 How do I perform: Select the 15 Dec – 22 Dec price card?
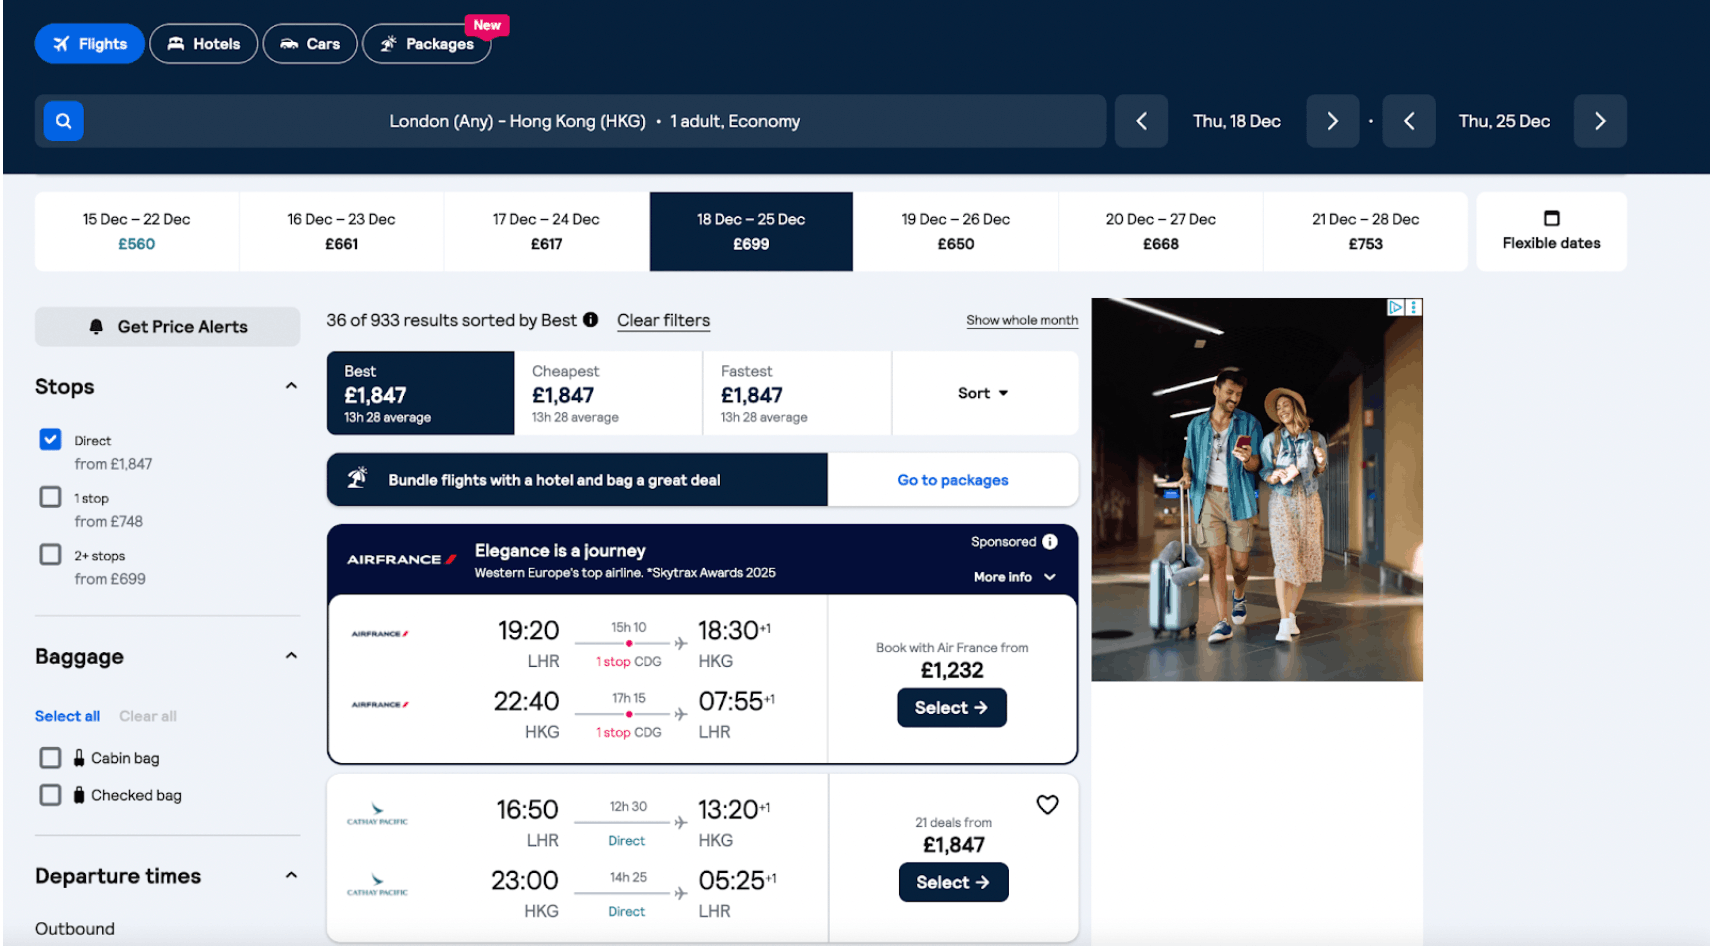(136, 231)
